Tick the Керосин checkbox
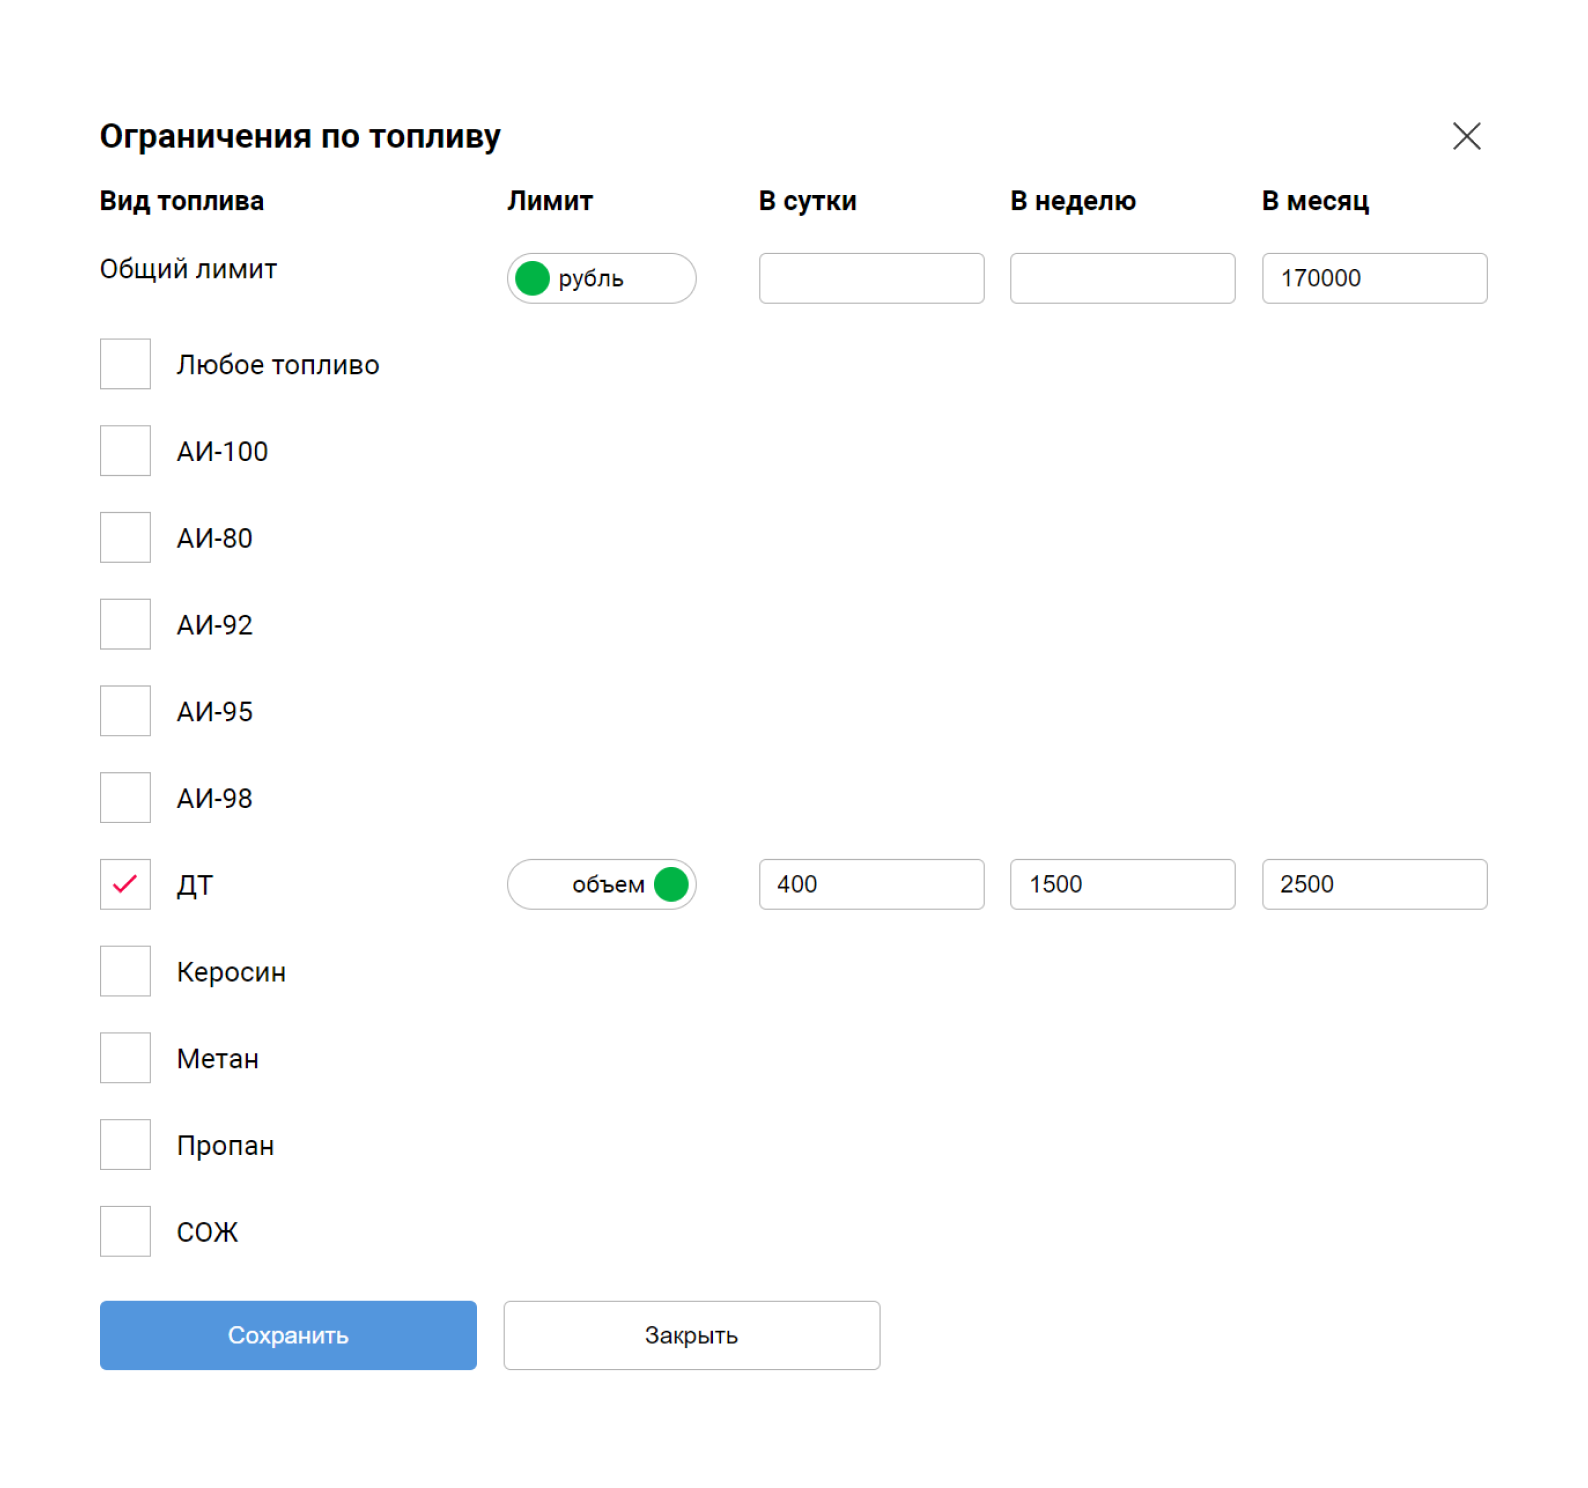The height and width of the screenshot is (1488, 1588). 125,971
